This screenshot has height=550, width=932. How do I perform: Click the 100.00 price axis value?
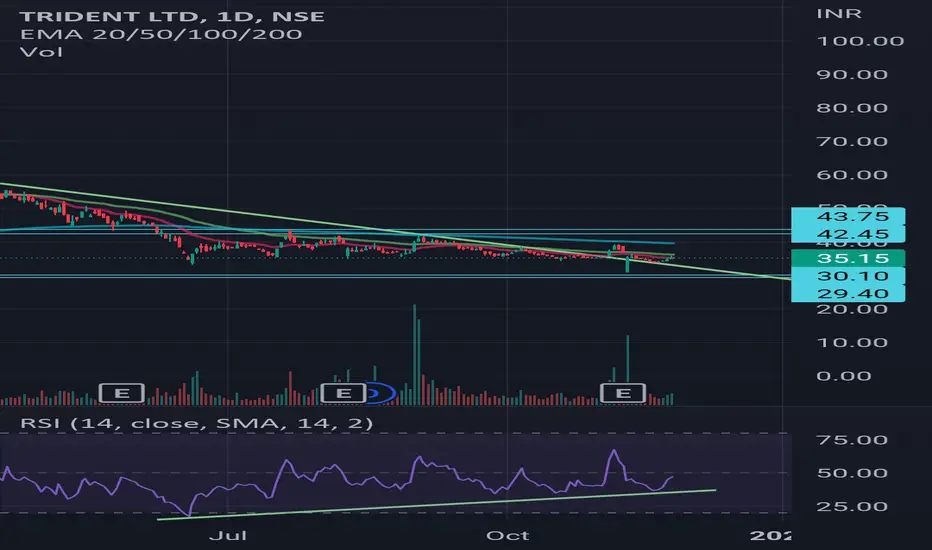860,41
